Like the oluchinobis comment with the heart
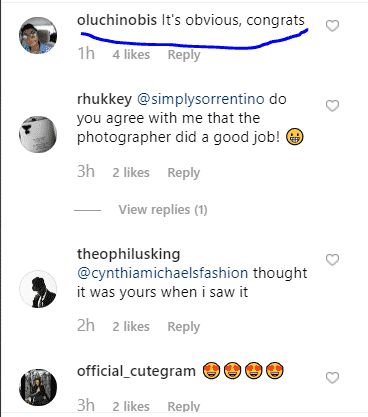This screenshot has width=368, height=417. [x=332, y=26]
